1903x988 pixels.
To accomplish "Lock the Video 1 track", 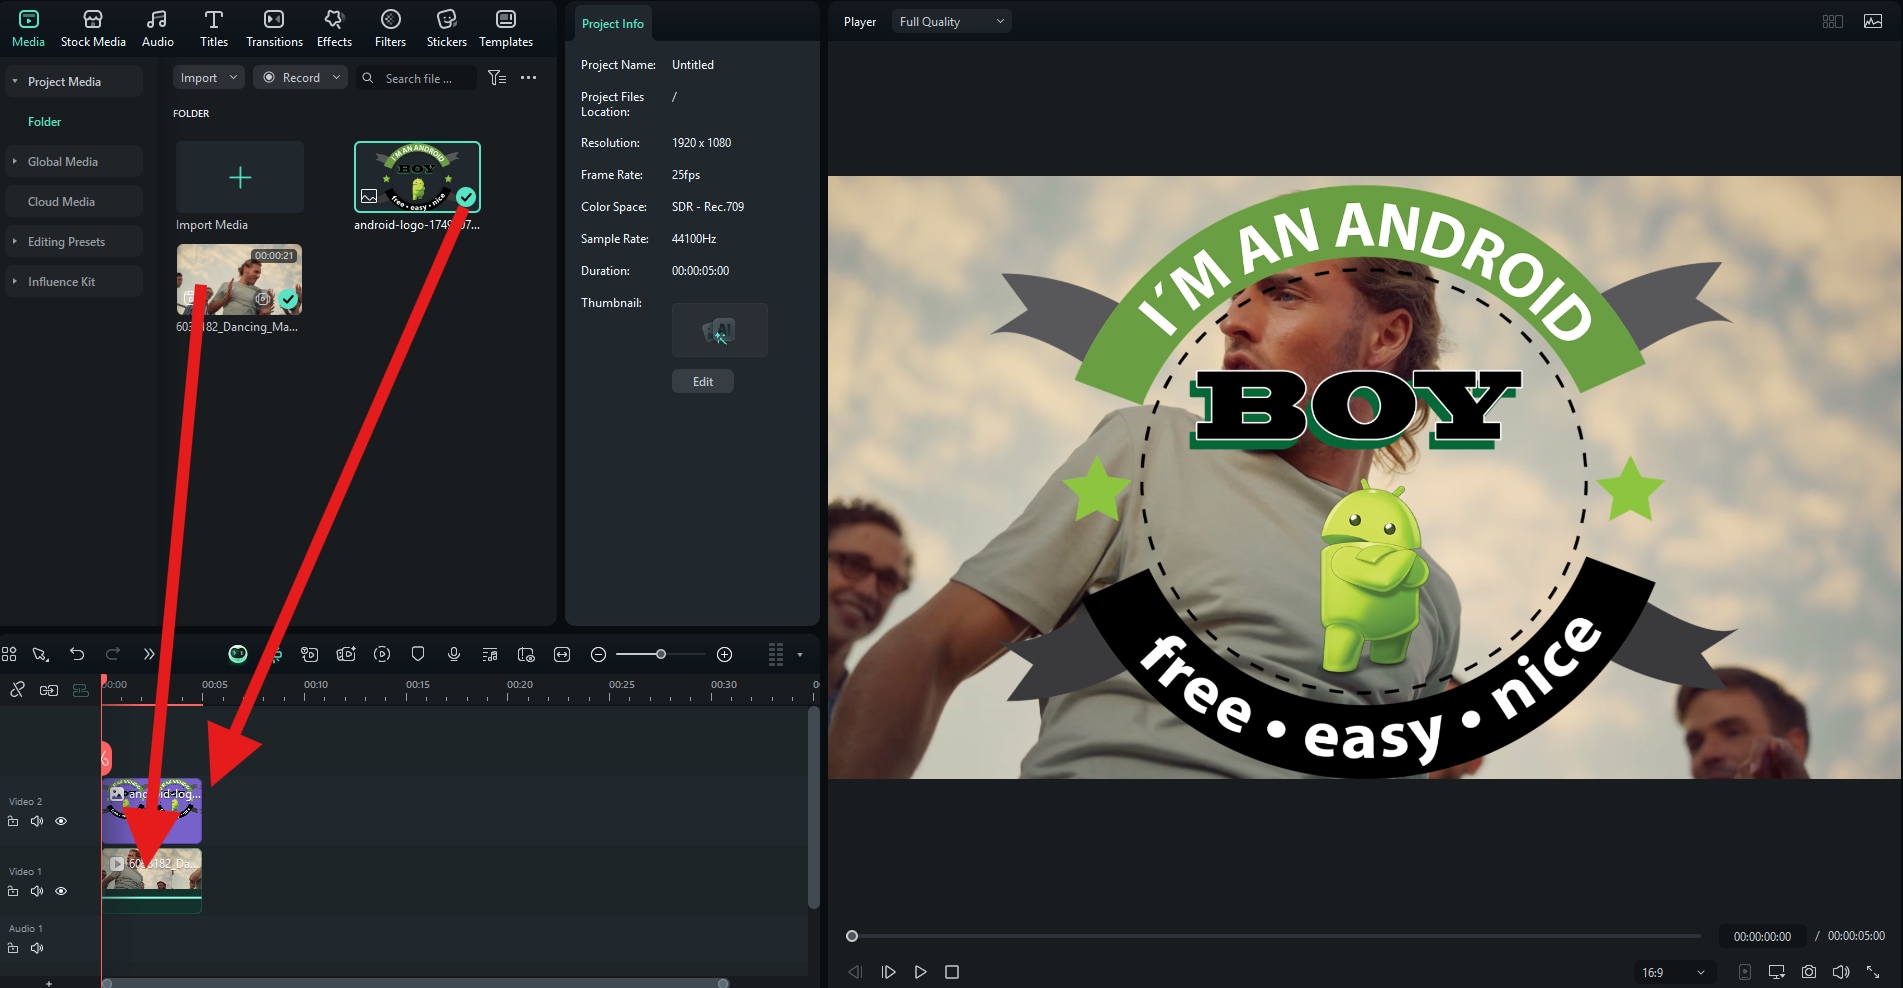I will click(x=13, y=891).
